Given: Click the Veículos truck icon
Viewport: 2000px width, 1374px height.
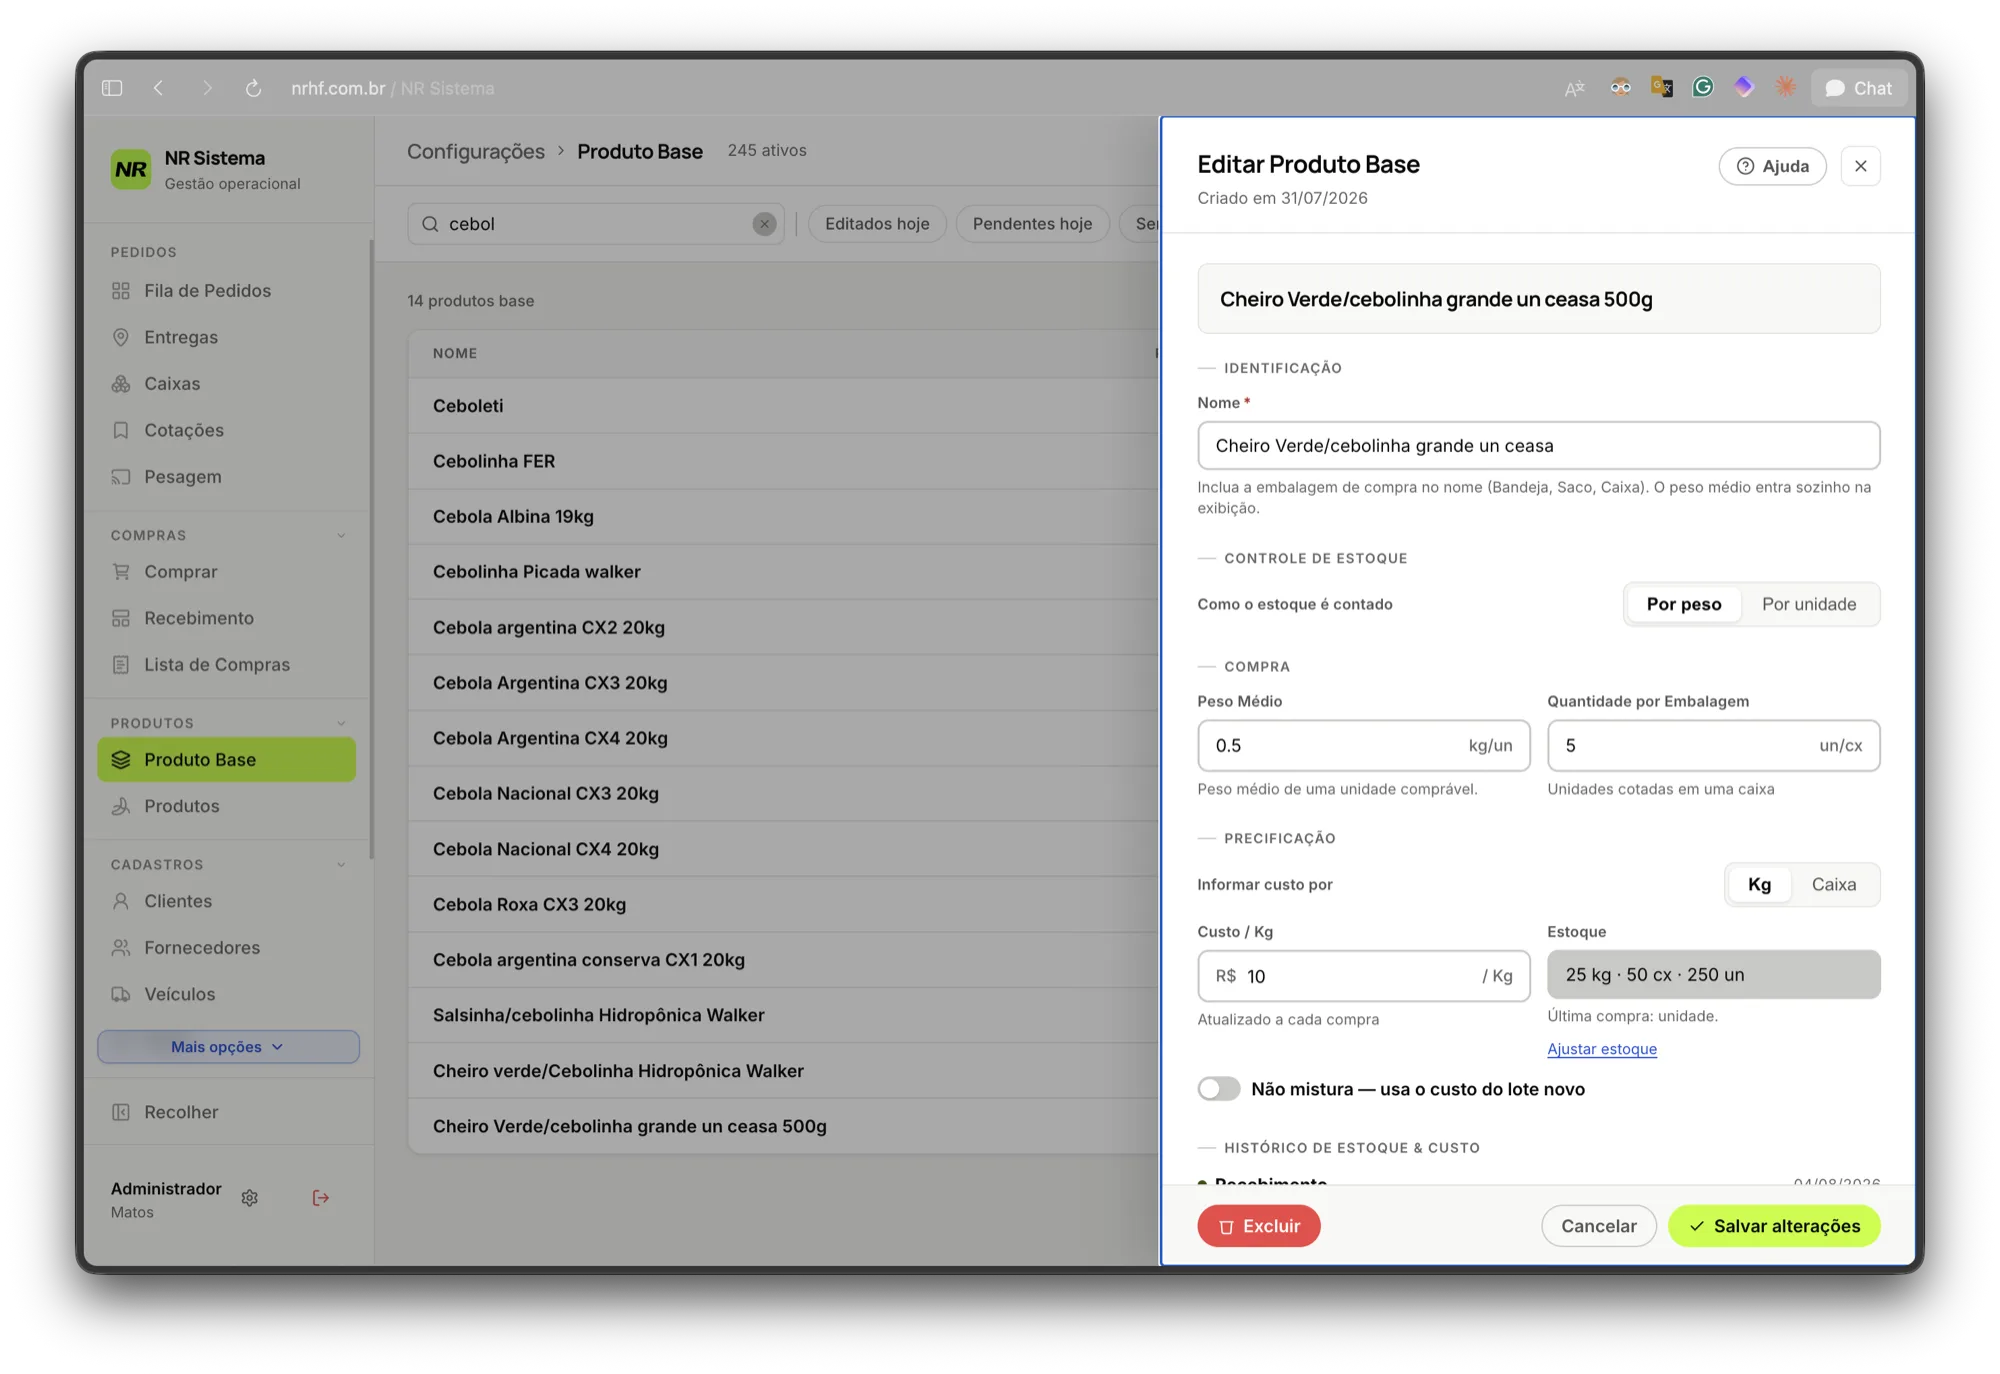Looking at the screenshot, I should (x=121, y=994).
